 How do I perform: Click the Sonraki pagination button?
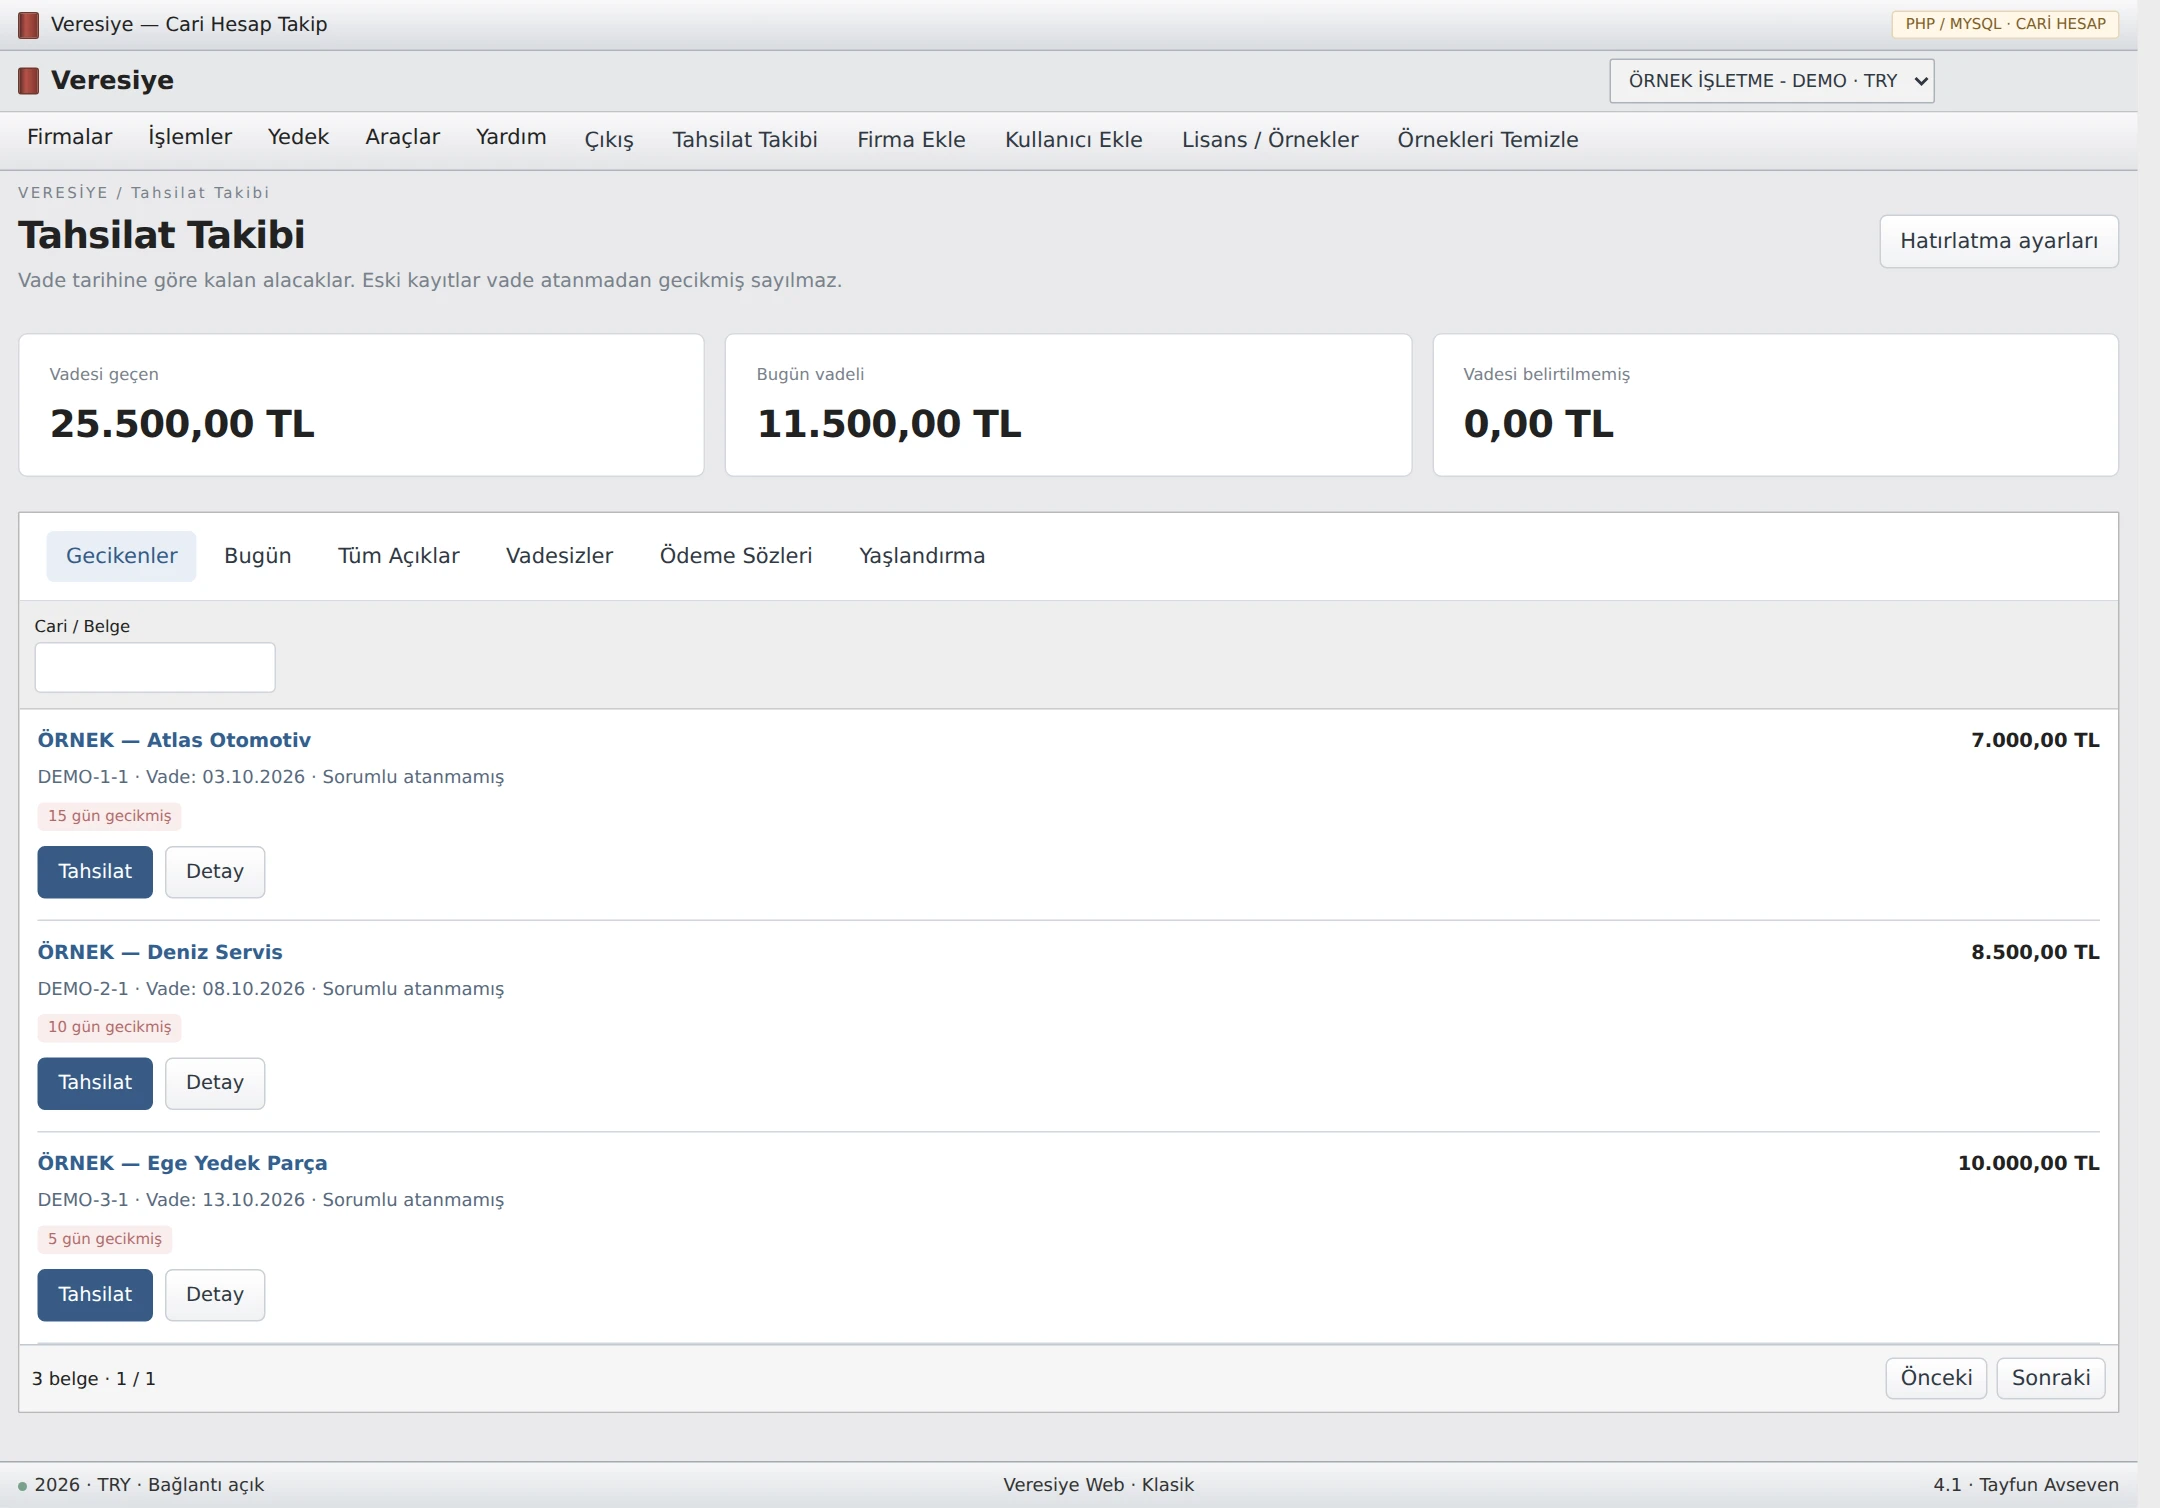point(2051,1378)
